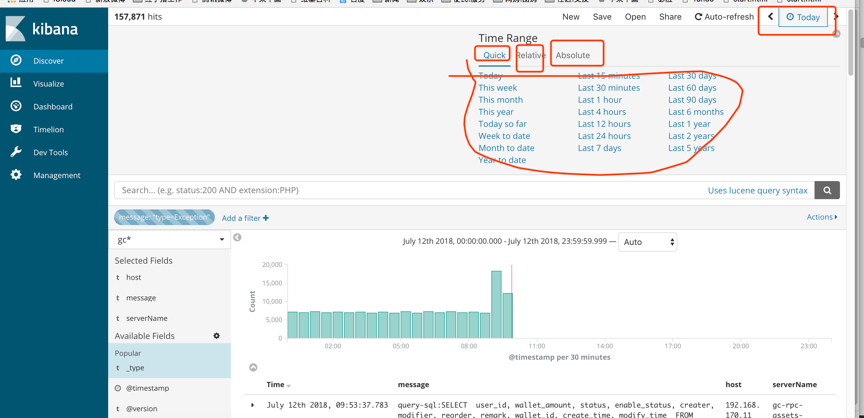The image size is (864, 418).
Task: Select 'This year' time range
Action: point(496,112)
